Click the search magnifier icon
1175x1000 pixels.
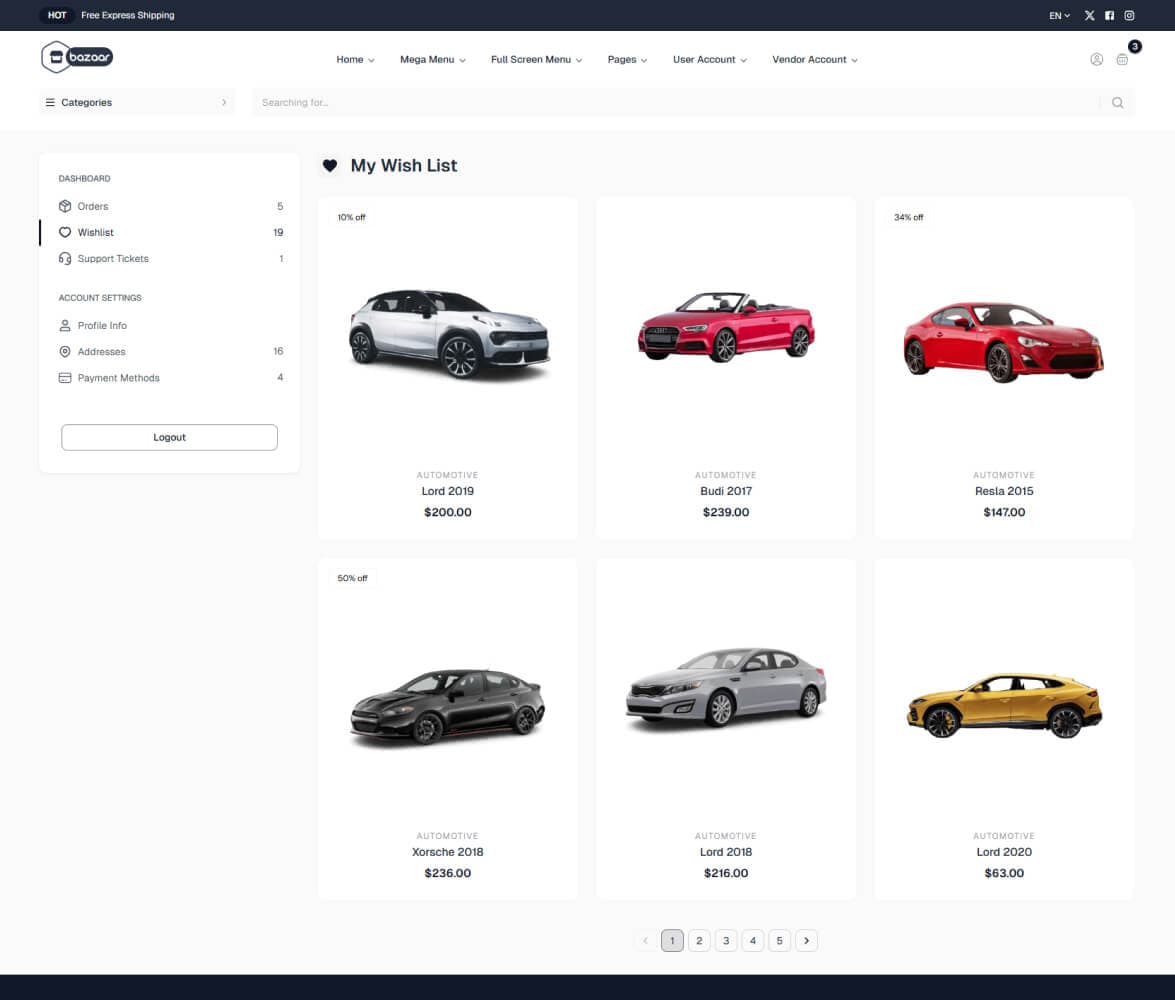click(1117, 102)
